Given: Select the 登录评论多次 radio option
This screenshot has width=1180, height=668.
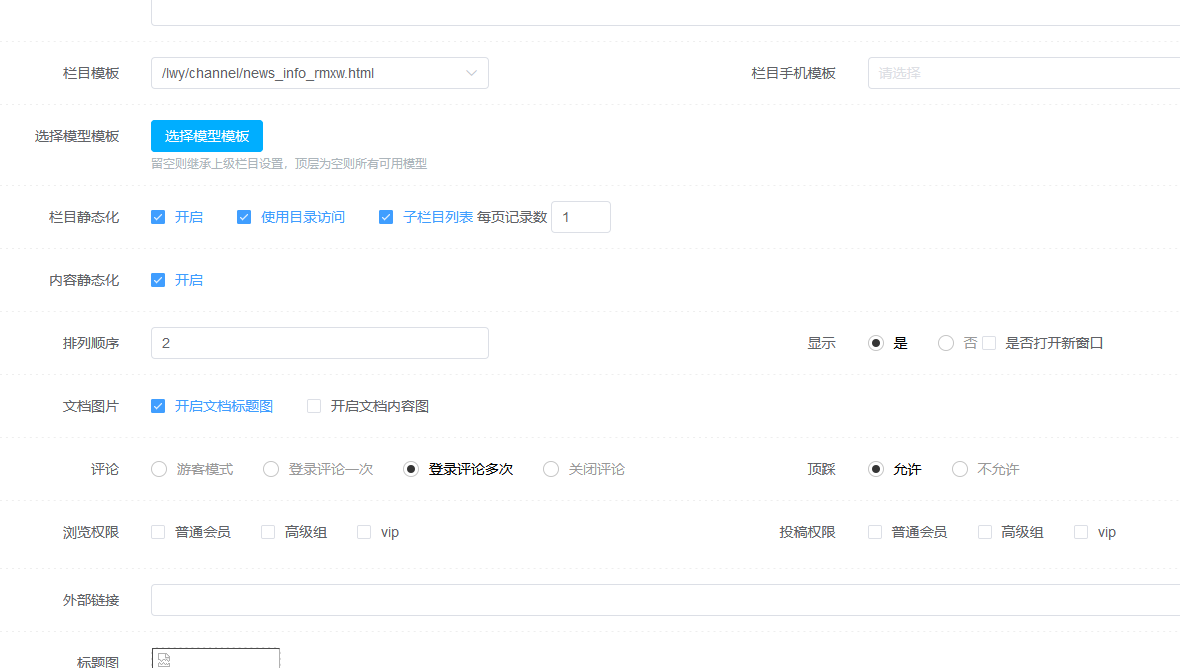Looking at the screenshot, I should [411, 469].
